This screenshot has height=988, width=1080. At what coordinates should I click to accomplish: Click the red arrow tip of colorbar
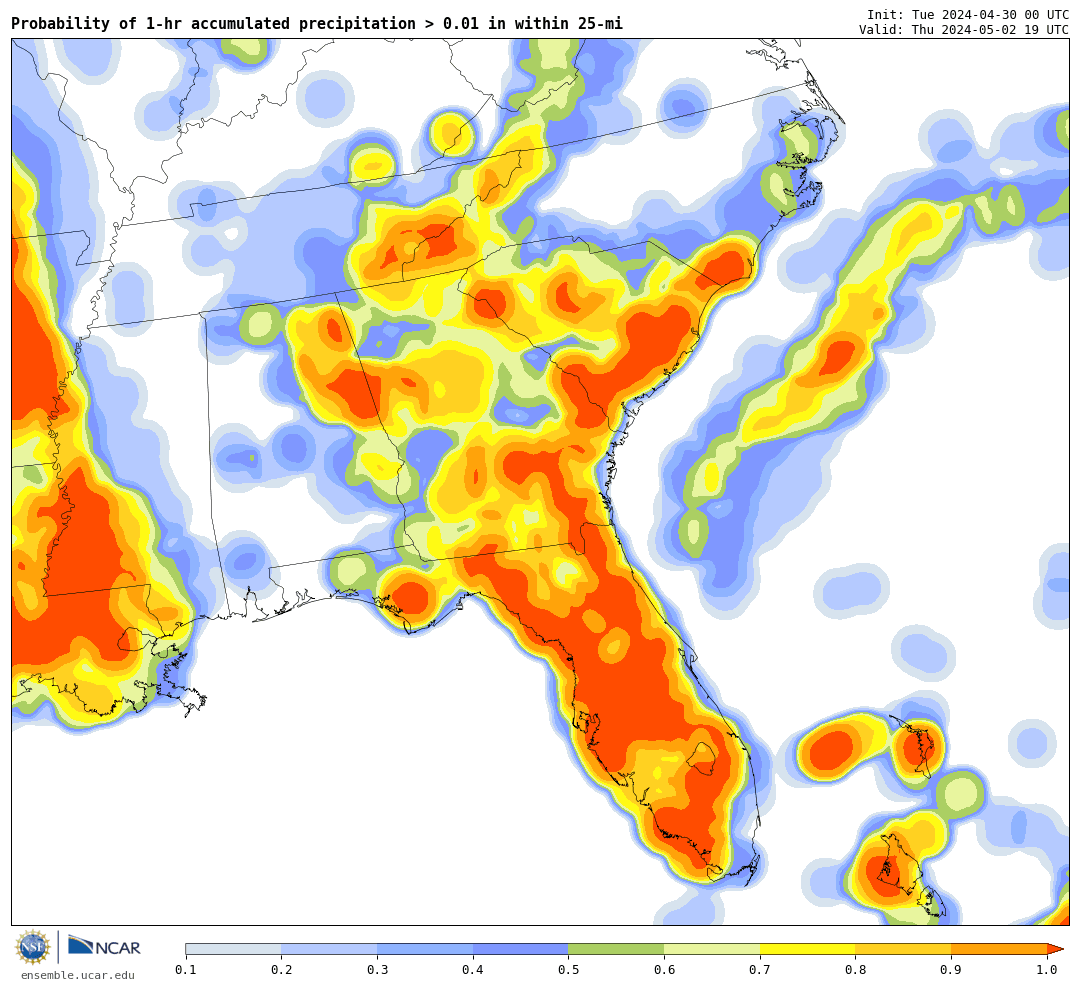(x=1055, y=949)
